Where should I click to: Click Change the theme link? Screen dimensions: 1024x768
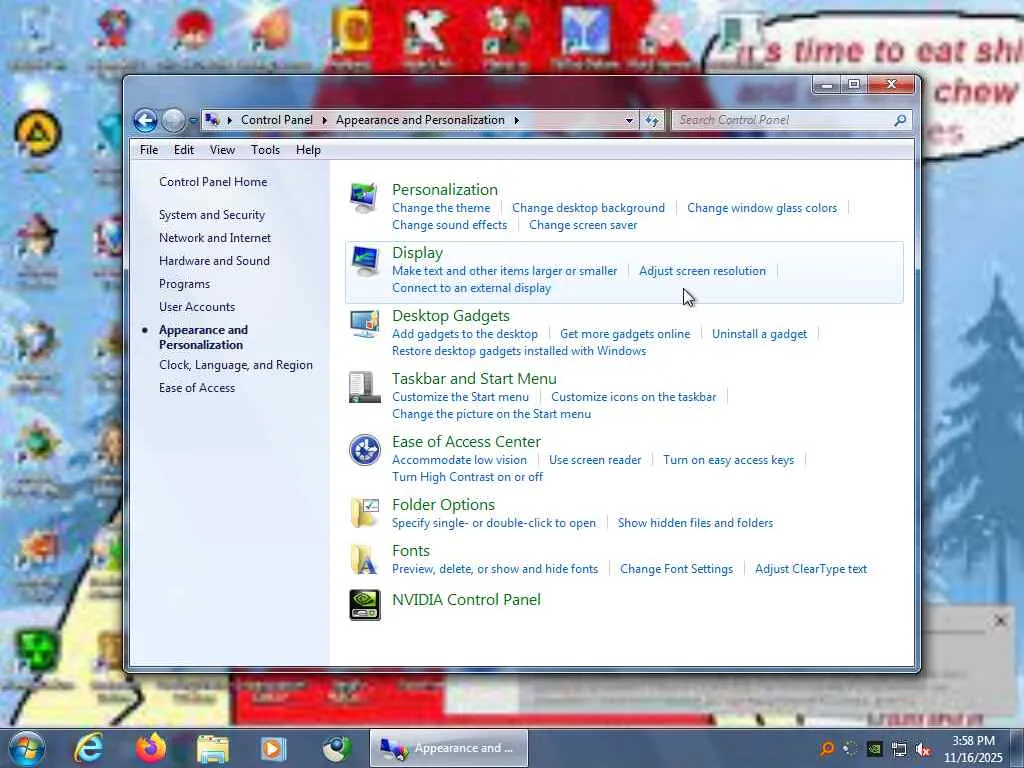[x=441, y=208]
